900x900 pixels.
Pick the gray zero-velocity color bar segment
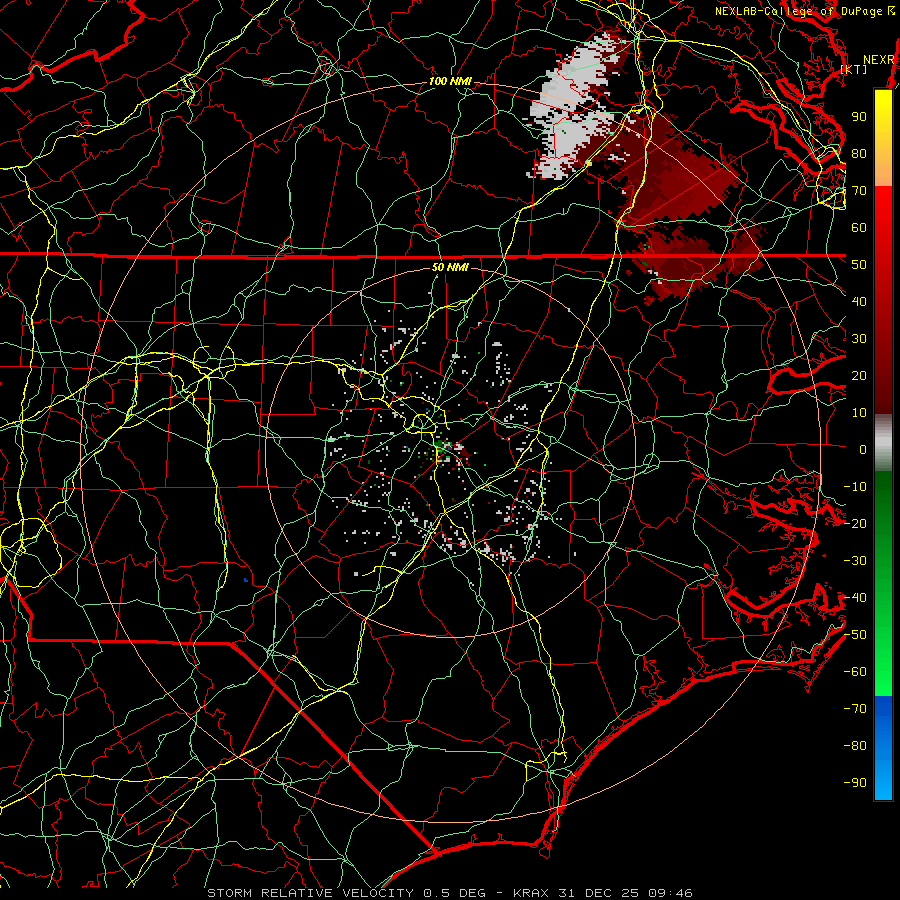[x=883, y=443]
